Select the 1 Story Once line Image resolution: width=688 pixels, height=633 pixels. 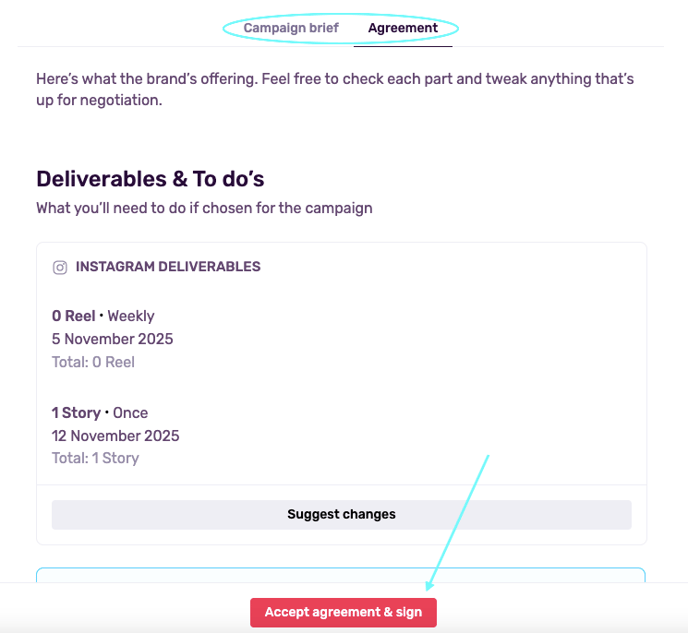100,413
